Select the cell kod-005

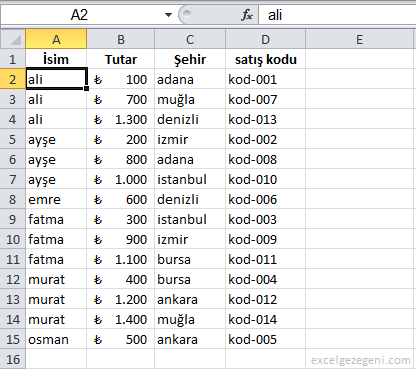(x=265, y=339)
